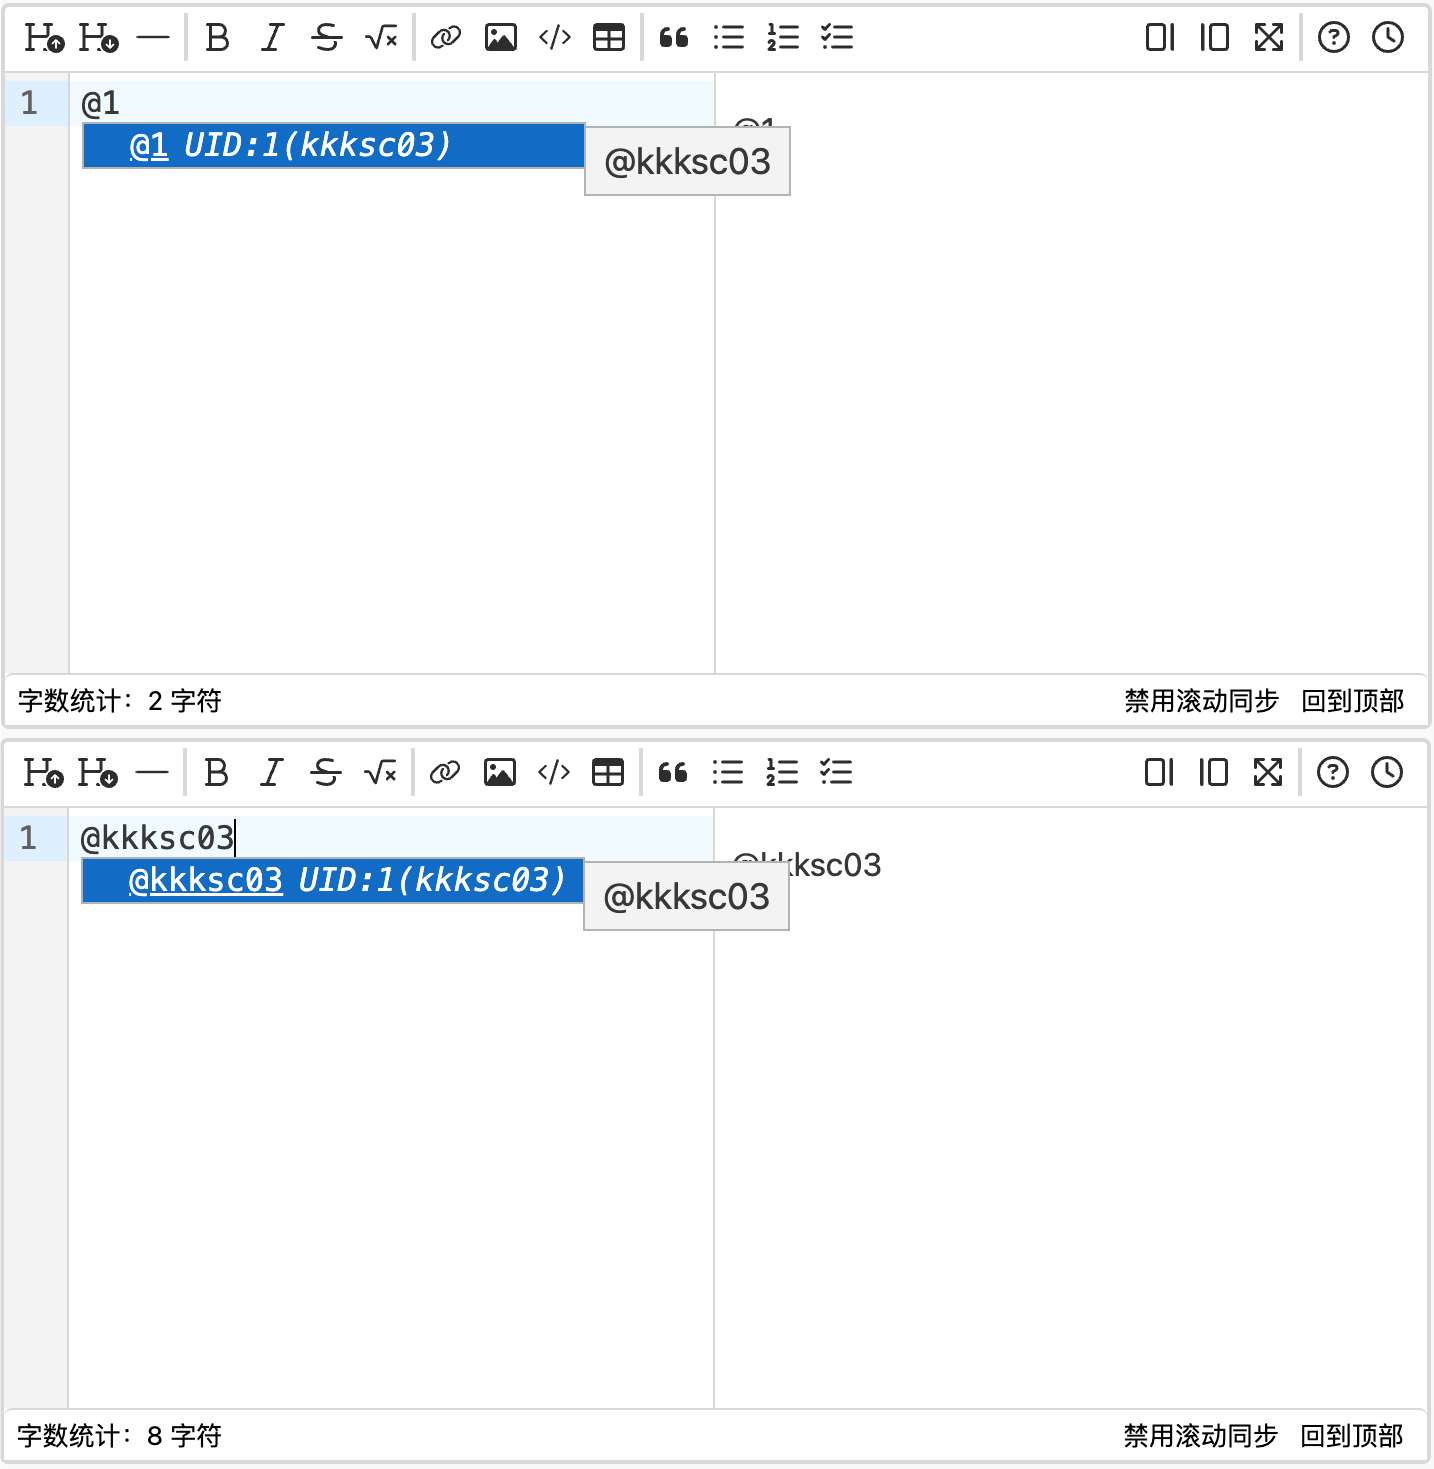Switch top editor to edit-only layout

[1160, 38]
